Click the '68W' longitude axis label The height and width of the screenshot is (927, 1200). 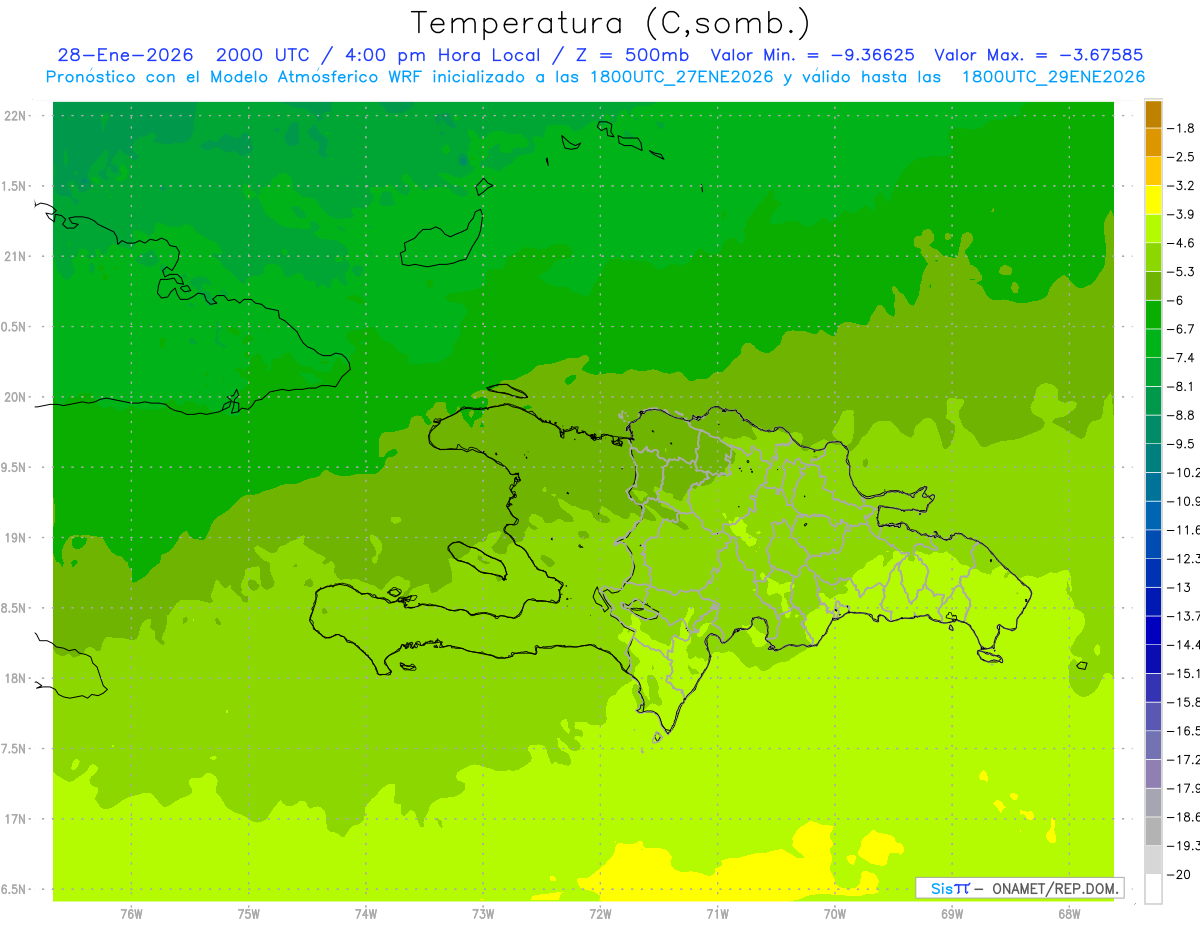click(1069, 913)
